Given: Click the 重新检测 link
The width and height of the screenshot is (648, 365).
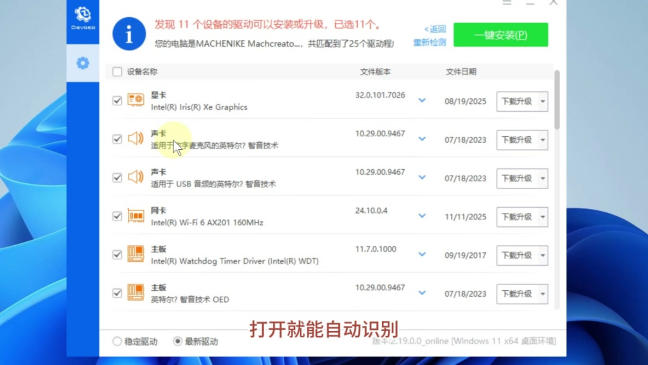Looking at the screenshot, I should (x=429, y=42).
